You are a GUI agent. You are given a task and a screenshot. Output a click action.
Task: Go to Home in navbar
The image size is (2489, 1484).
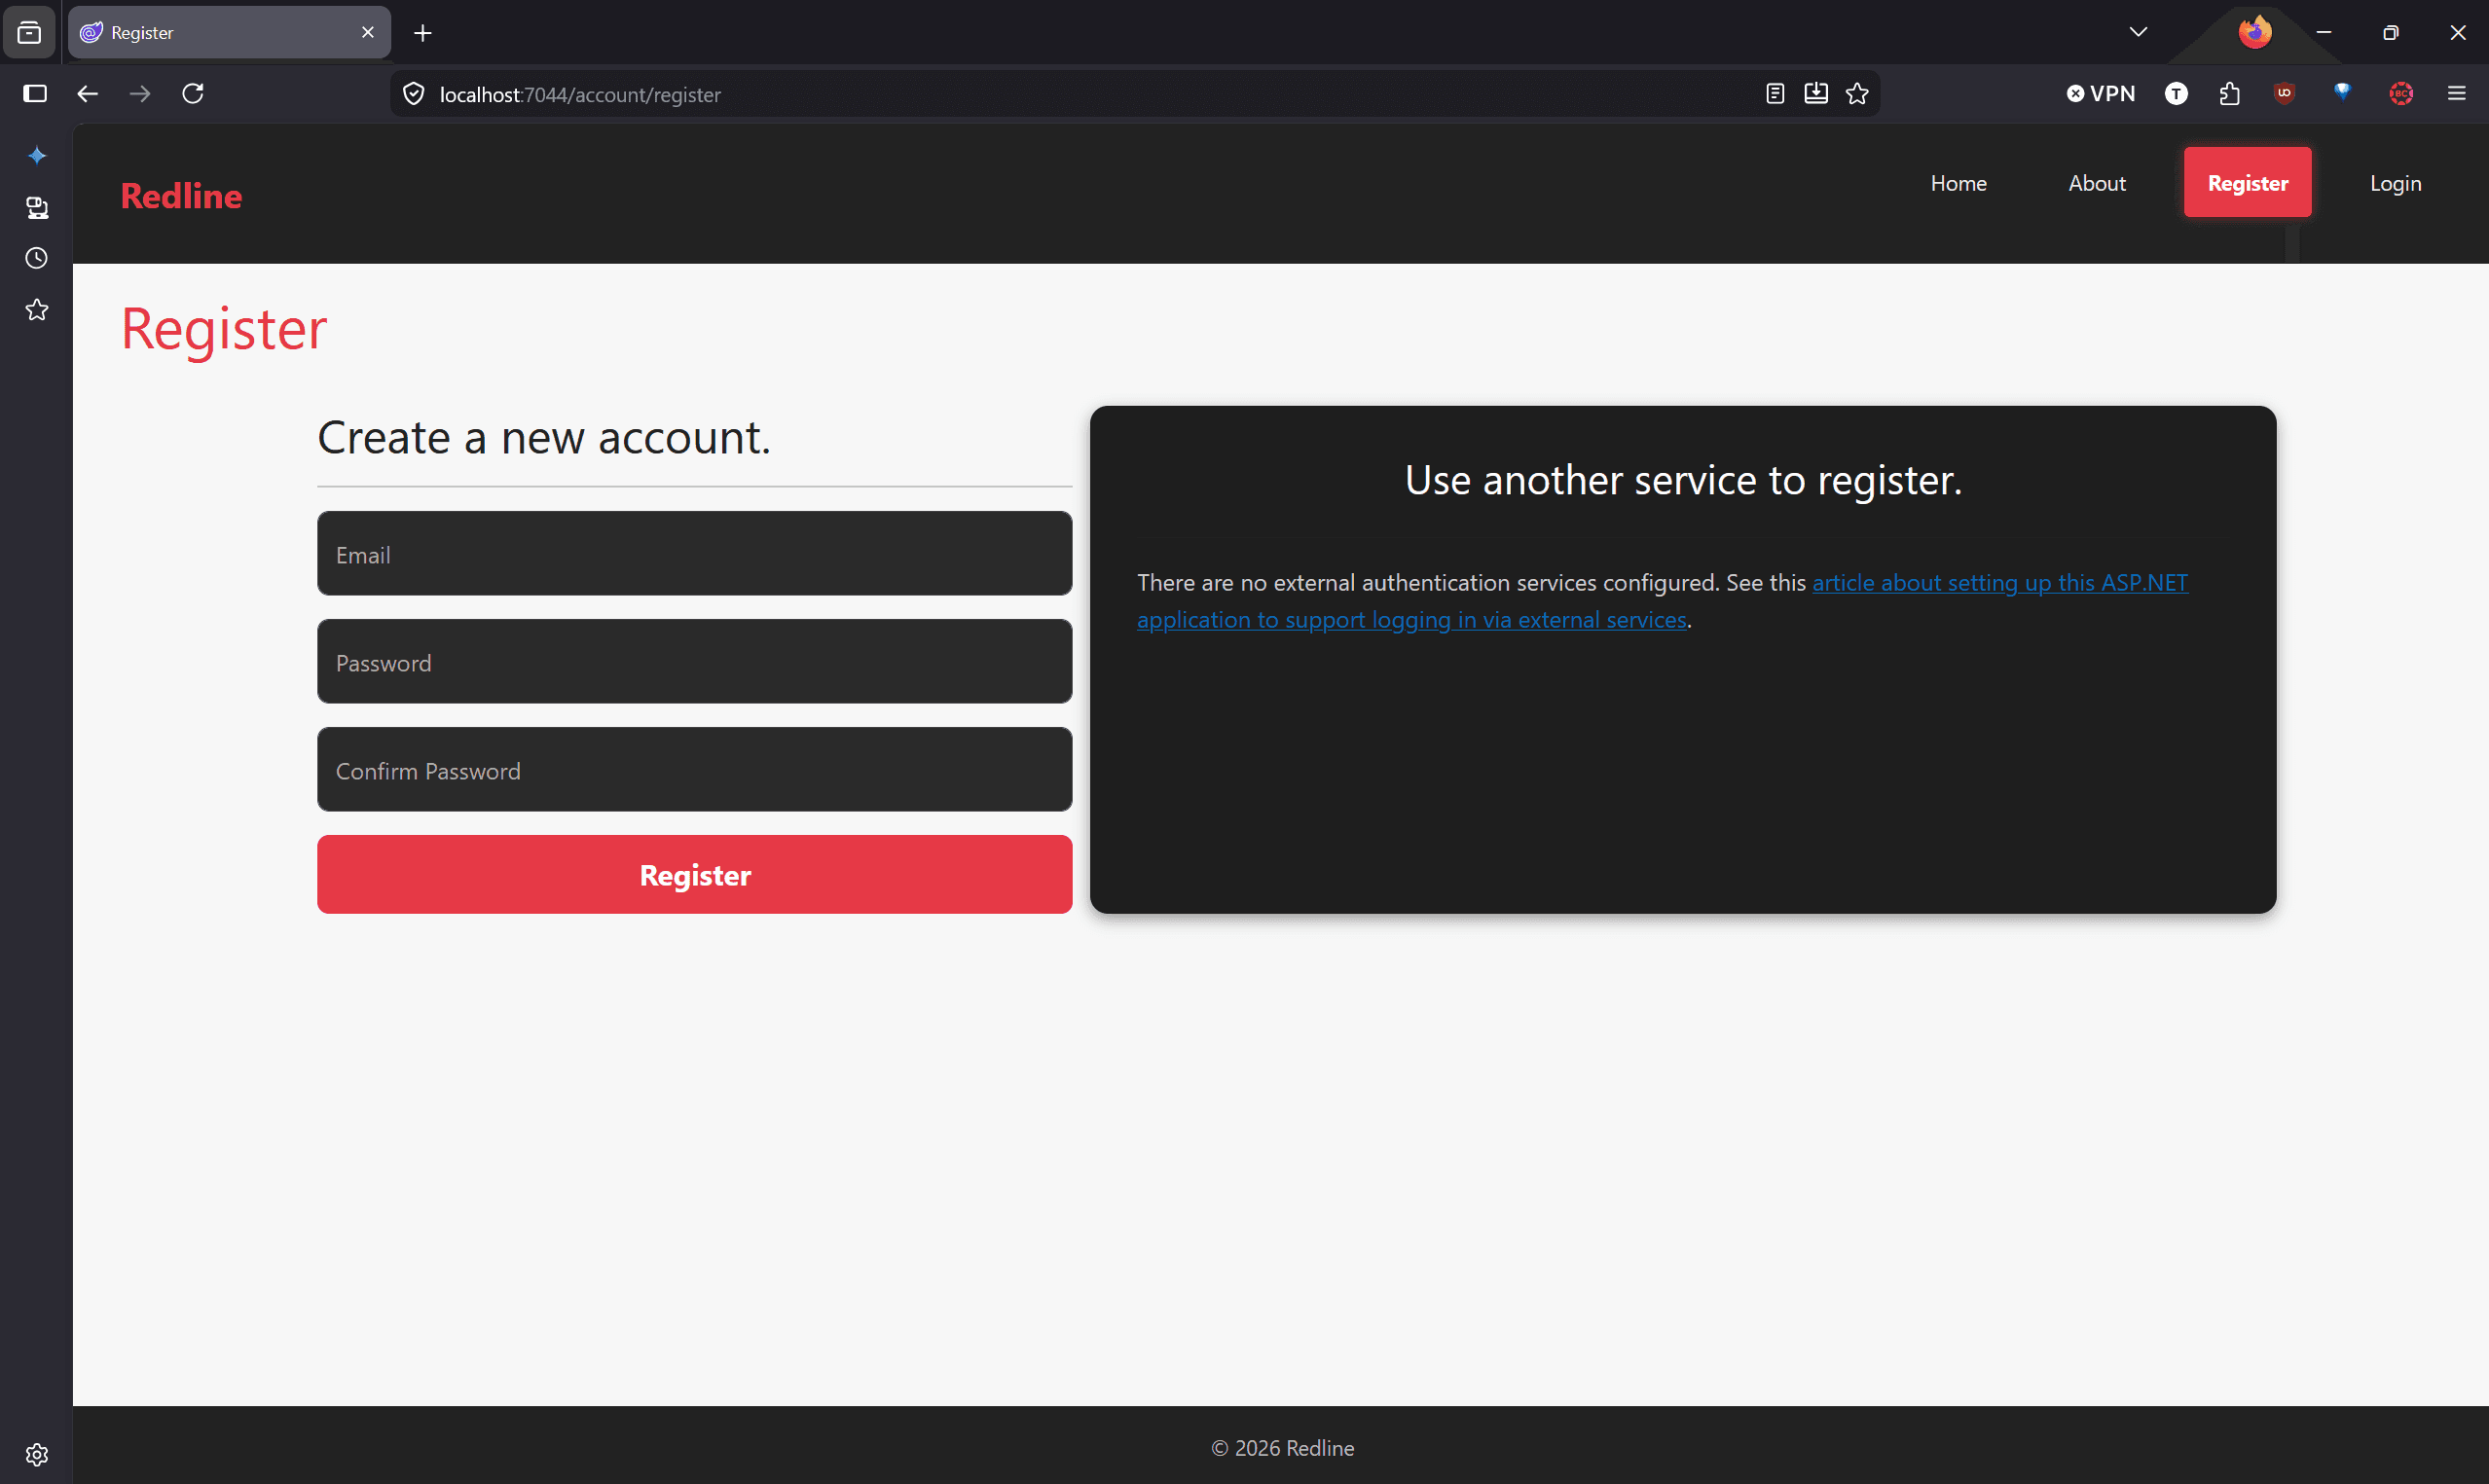(x=1958, y=183)
